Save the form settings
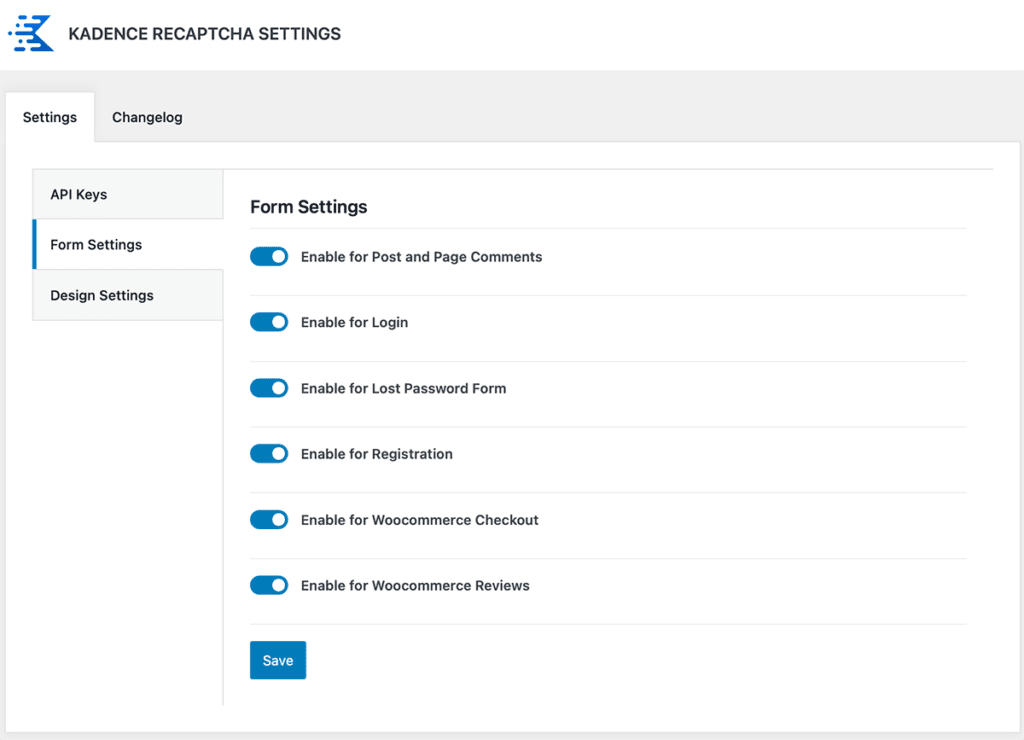Viewport: 1024px width, 740px height. tap(278, 660)
